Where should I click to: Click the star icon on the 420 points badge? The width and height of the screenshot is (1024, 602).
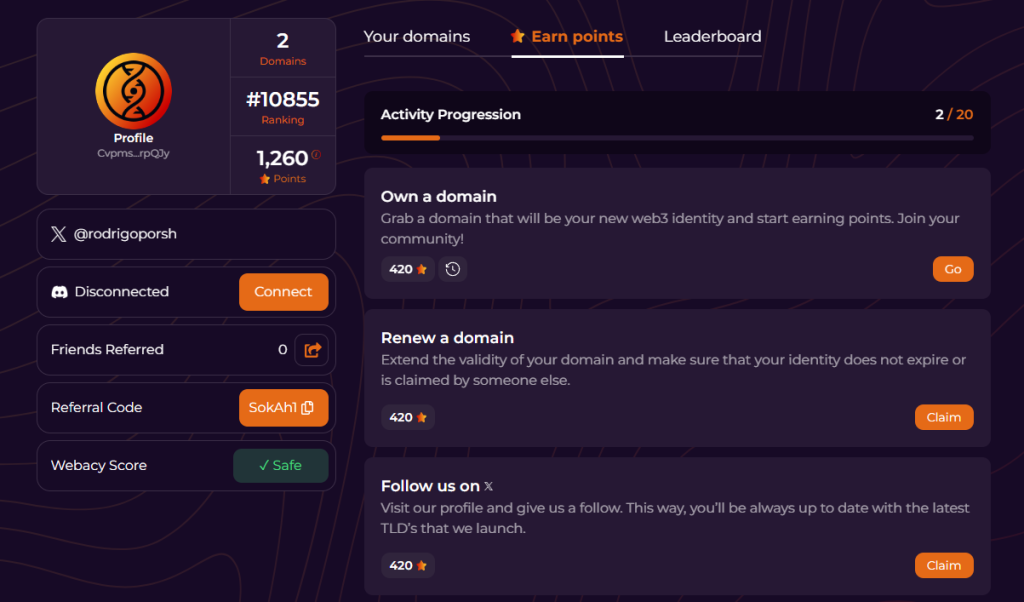tap(421, 268)
